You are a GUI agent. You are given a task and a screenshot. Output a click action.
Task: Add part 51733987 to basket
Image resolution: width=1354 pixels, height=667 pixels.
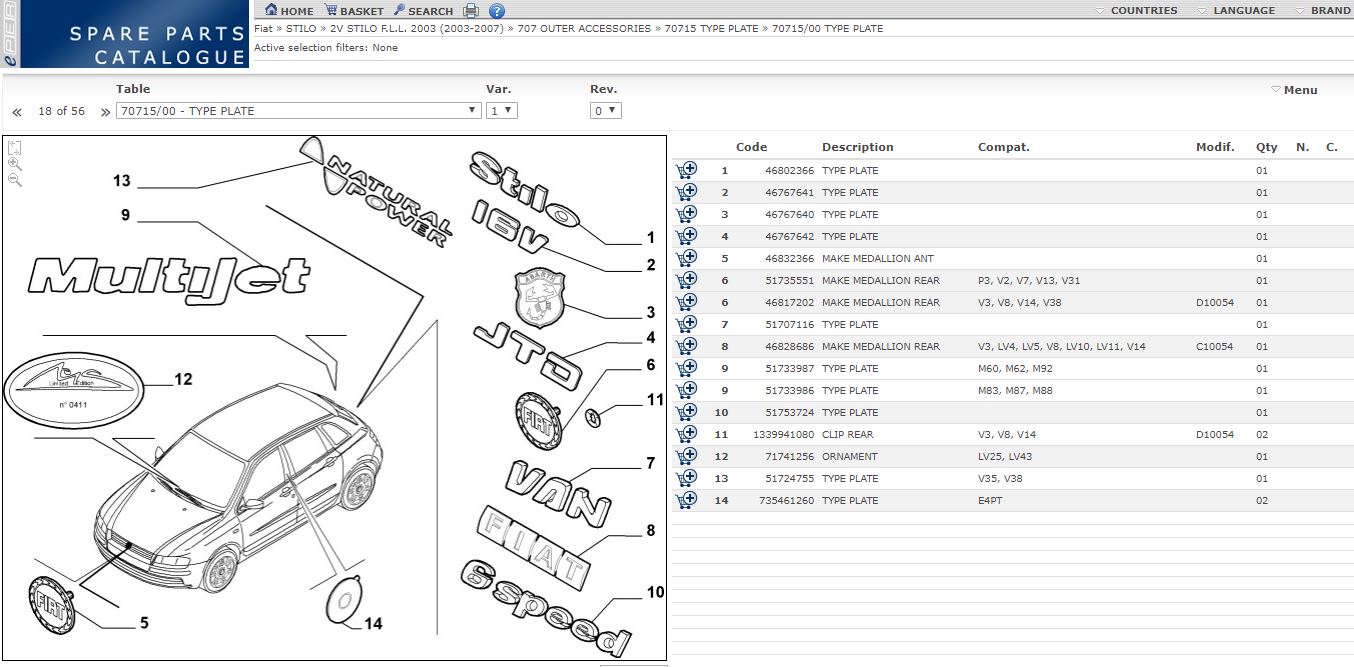(x=686, y=368)
